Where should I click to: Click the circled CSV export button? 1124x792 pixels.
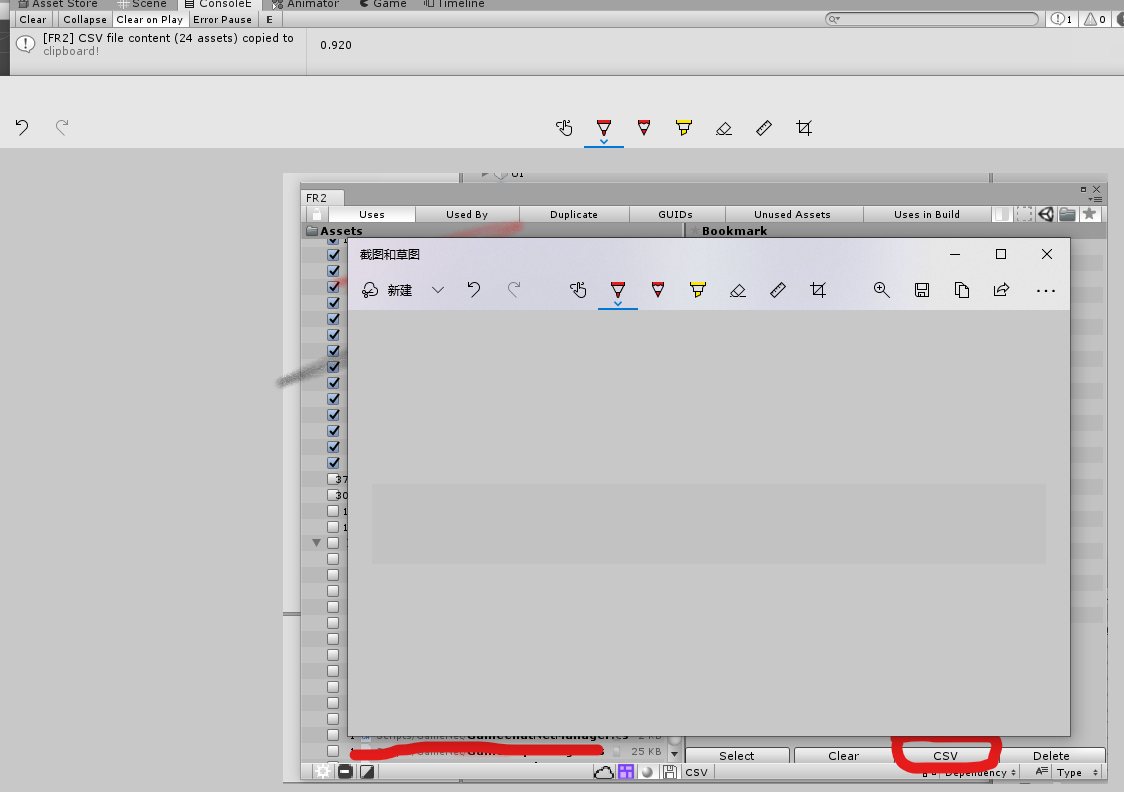[944, 755]
